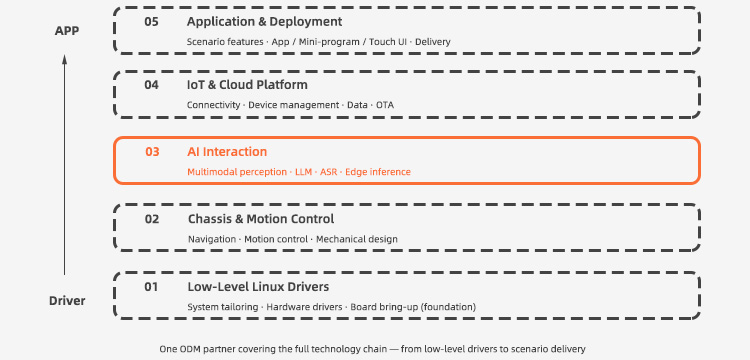Click the One ODM partner caption text
Image resolution: width=750 pixels, height=360 pixels.
tap(372, 349)
